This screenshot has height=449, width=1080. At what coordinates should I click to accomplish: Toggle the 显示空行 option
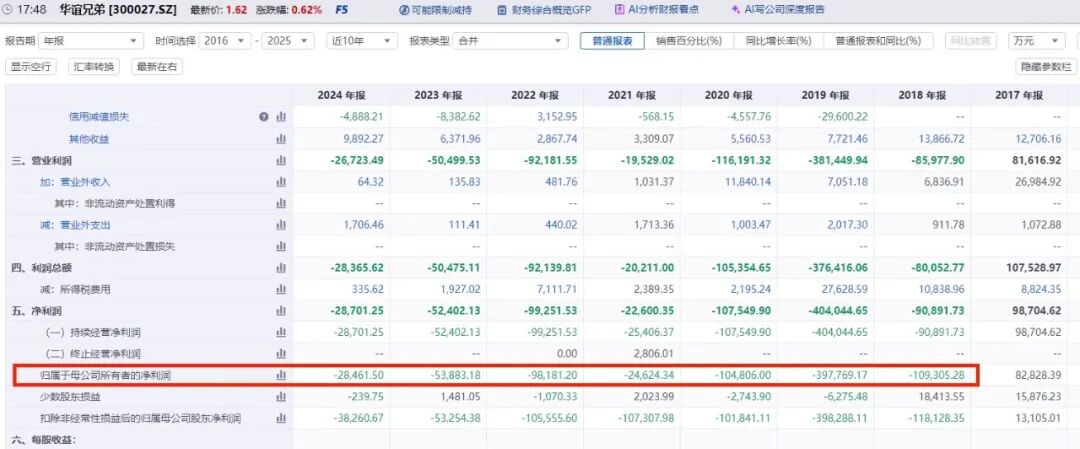point(31,67)
